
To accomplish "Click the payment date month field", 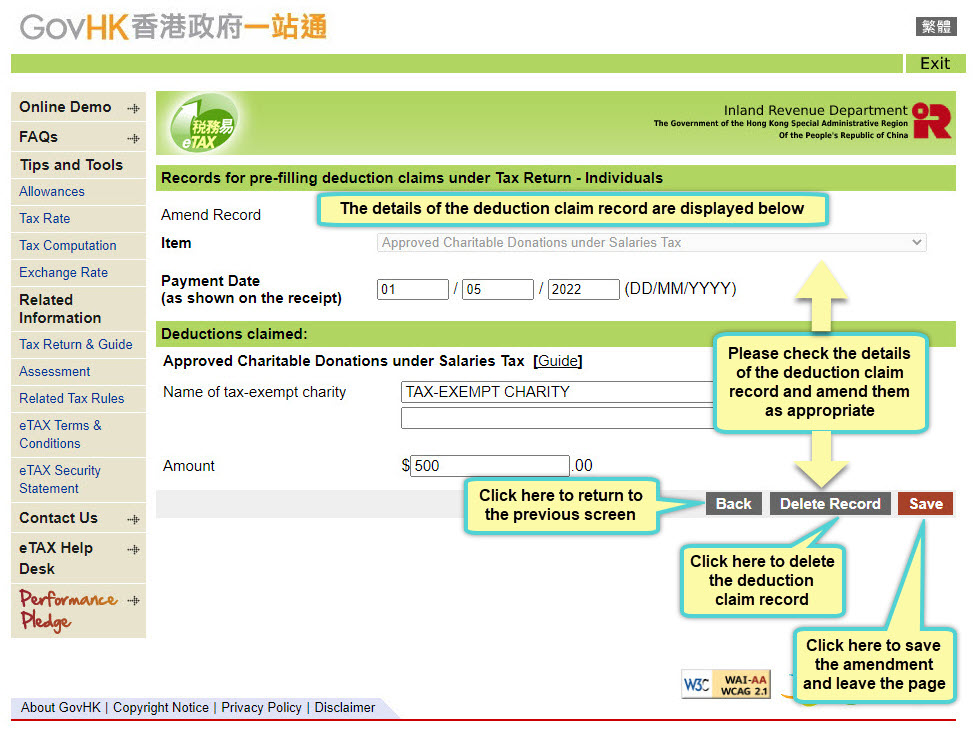I will (497, 289).
